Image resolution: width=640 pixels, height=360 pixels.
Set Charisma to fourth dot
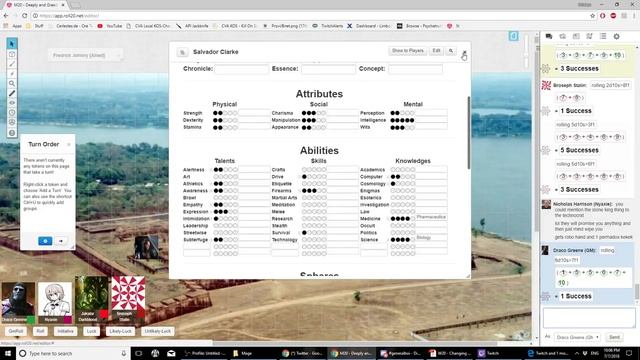point(319,113)
